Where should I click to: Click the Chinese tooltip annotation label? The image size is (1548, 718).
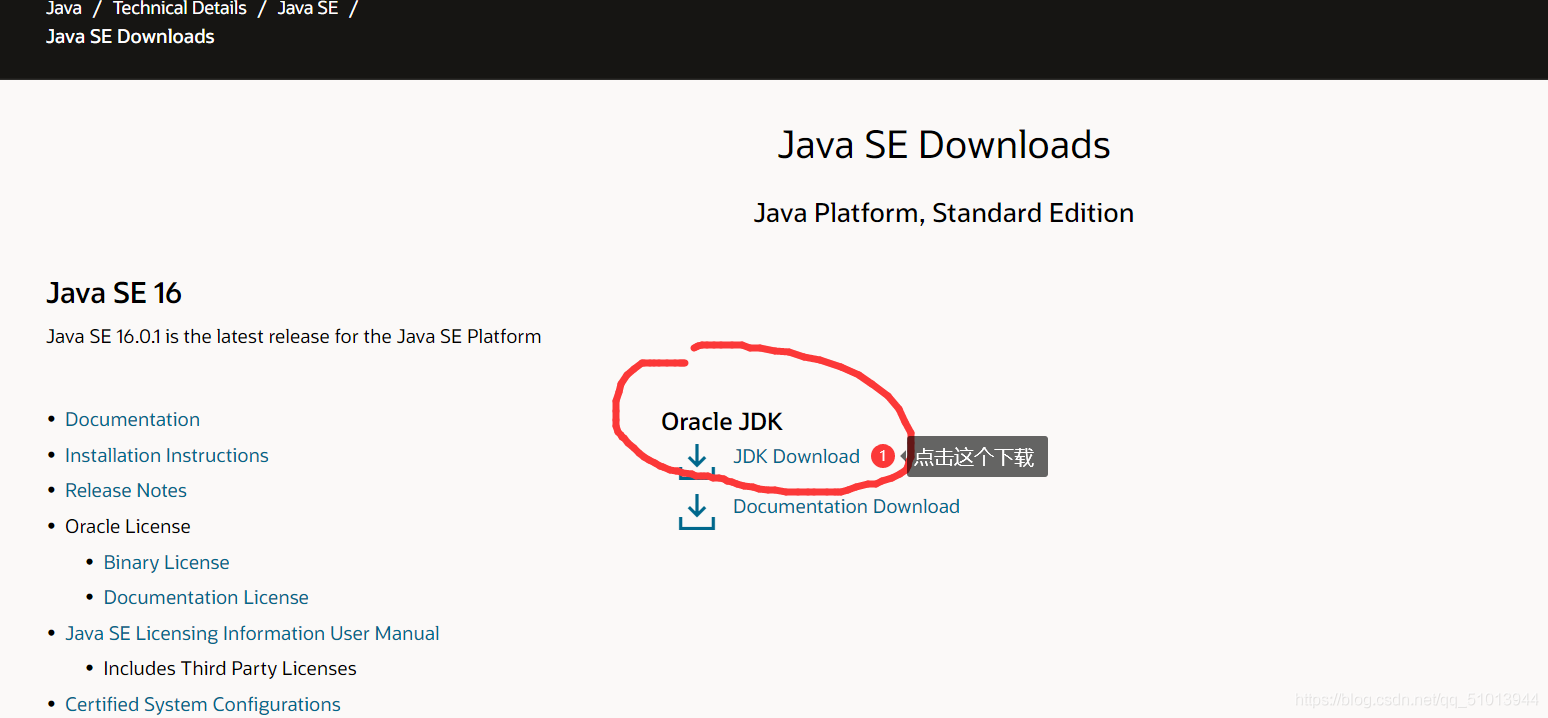click(x=977, y=456)
